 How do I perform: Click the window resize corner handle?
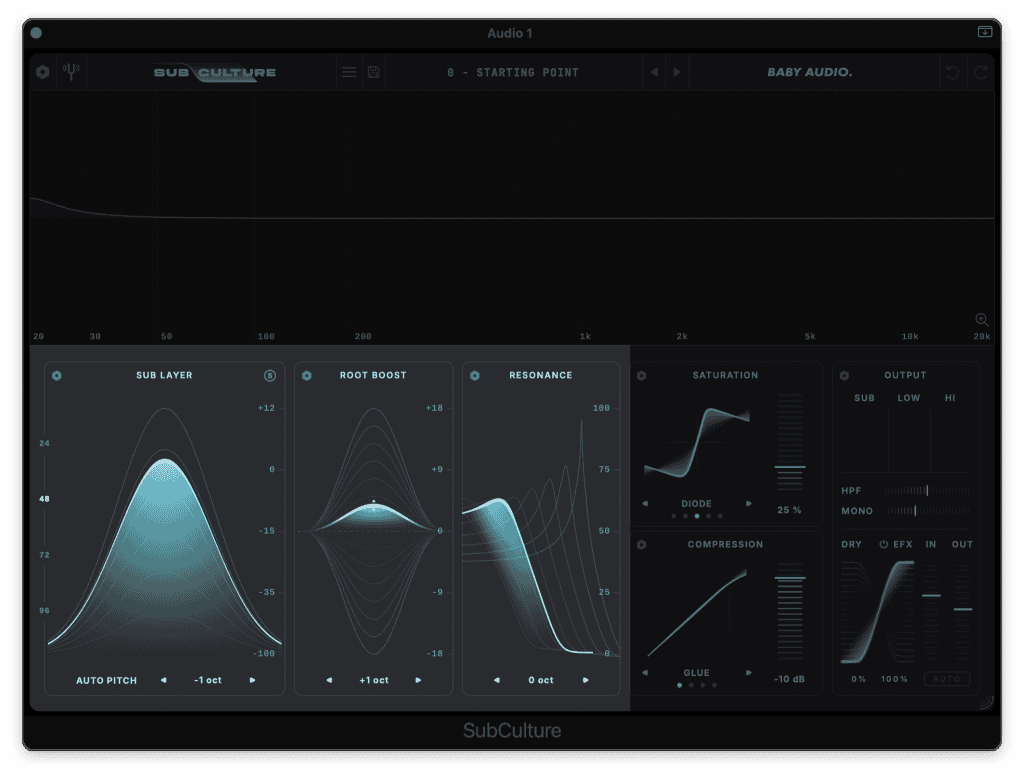click(986, 703)
